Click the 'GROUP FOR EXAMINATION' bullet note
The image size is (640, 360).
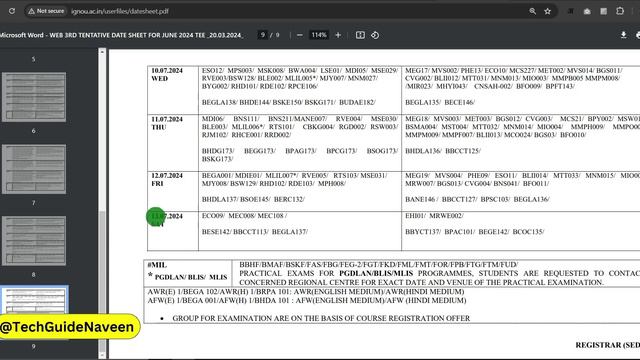pyautogui.click(x=321, y=318)
